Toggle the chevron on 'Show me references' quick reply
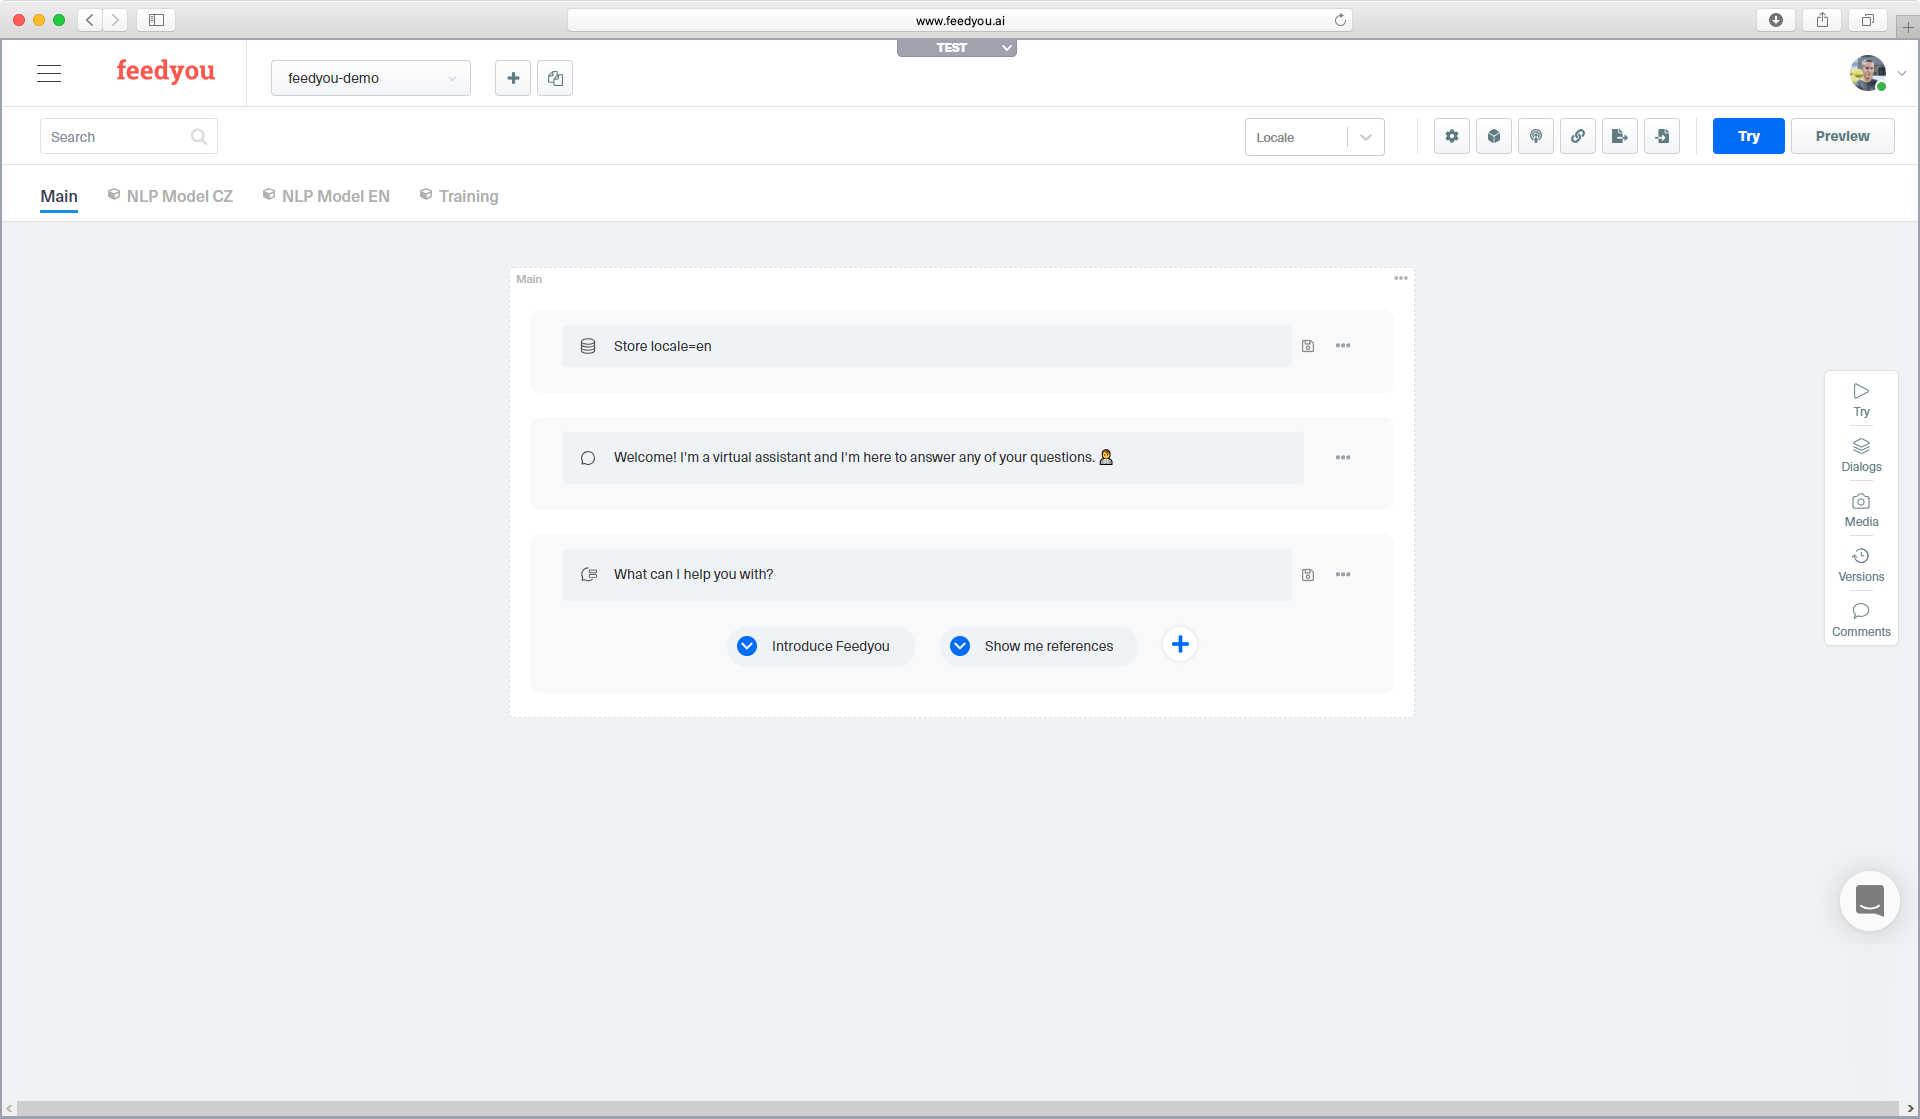 tap(959, 645)
